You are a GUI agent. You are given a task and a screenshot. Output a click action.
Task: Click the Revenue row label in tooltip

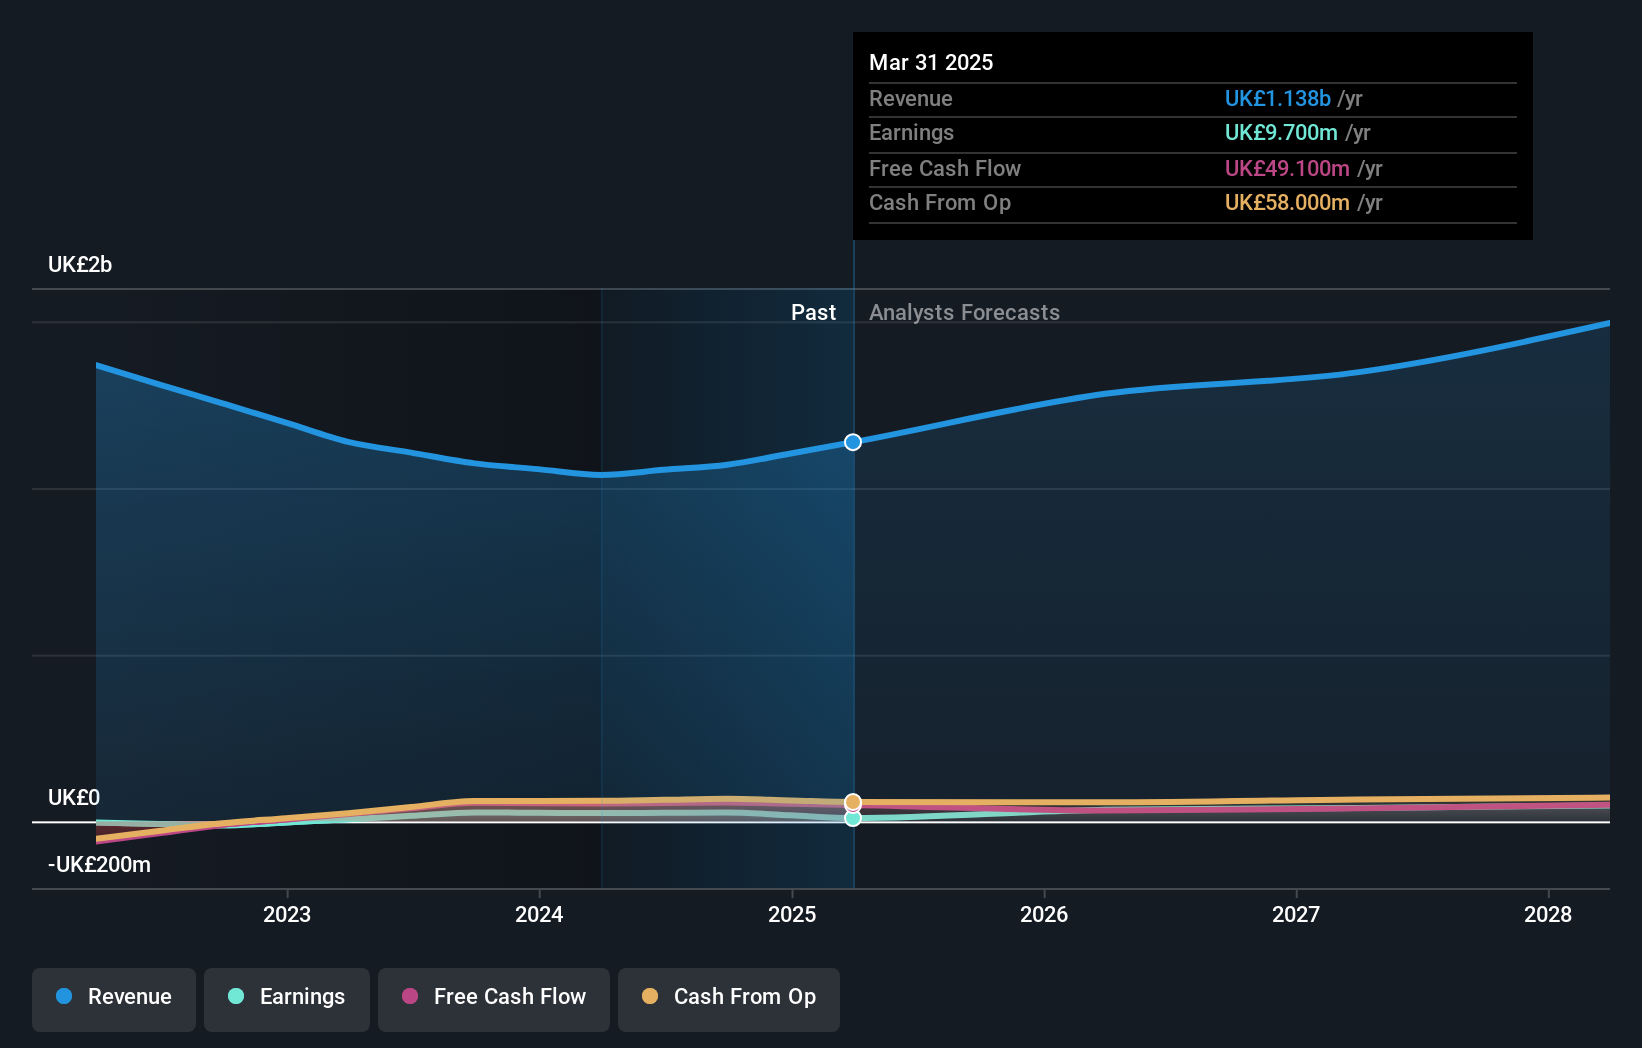(x=910, y=98)
